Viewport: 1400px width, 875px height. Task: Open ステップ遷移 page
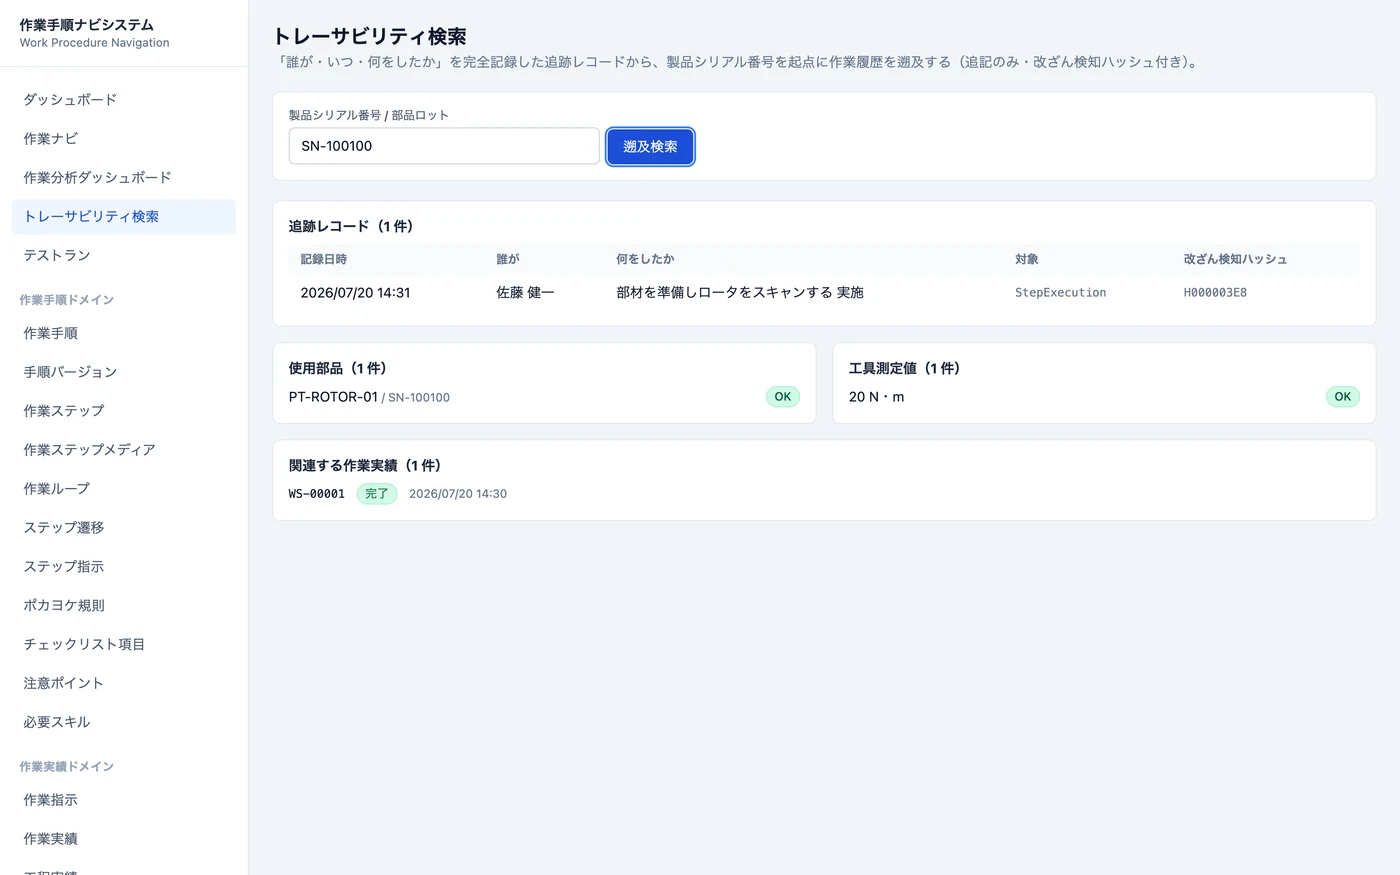point(124,529)
